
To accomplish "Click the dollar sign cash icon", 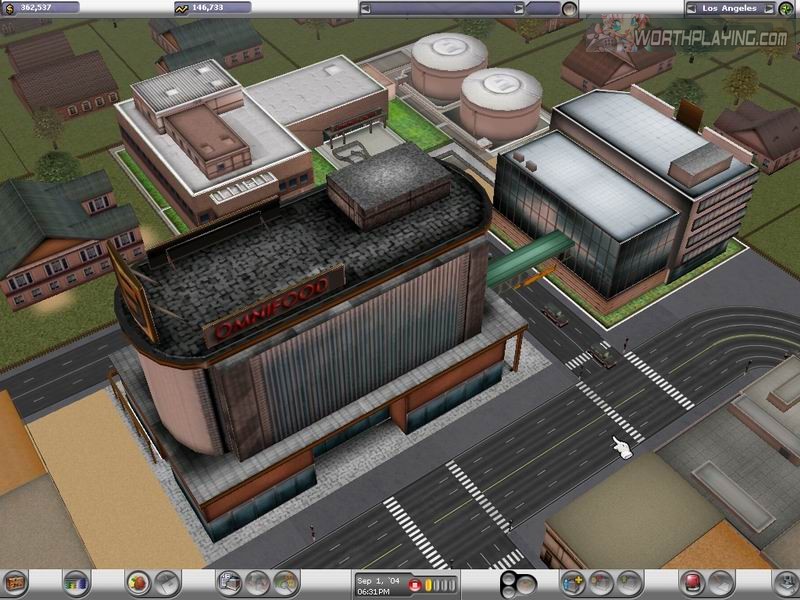I will (x=8, y=8).
